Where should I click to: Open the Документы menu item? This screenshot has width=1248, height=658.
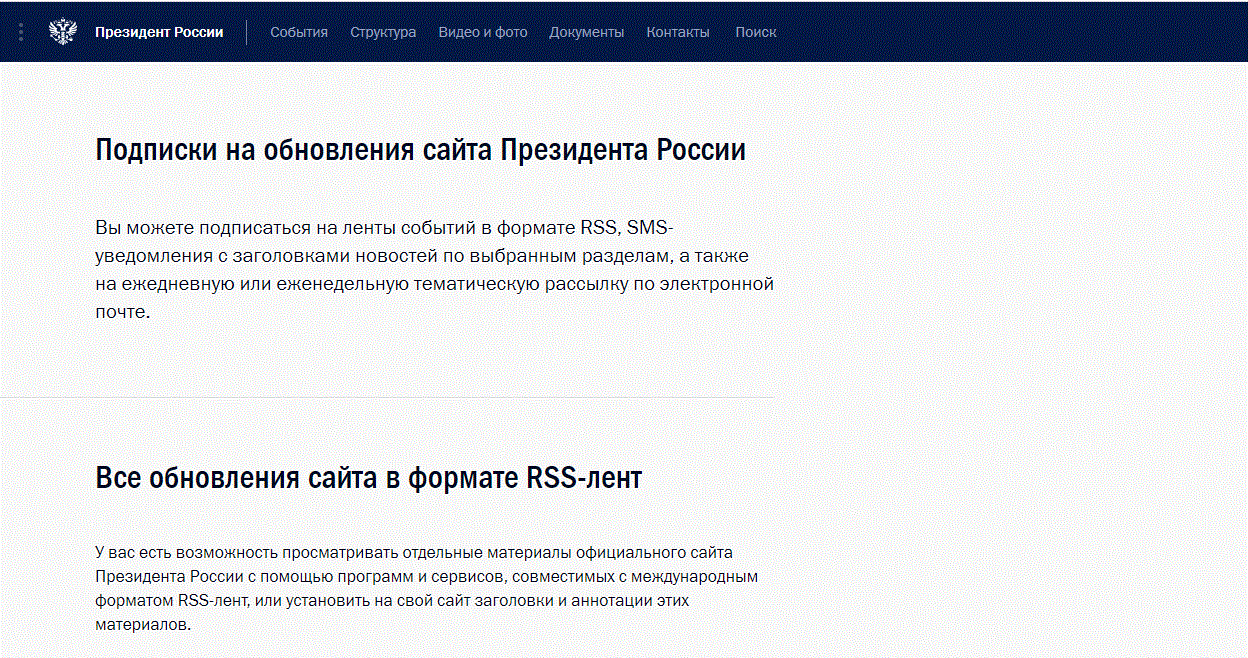tap(586, 32)
